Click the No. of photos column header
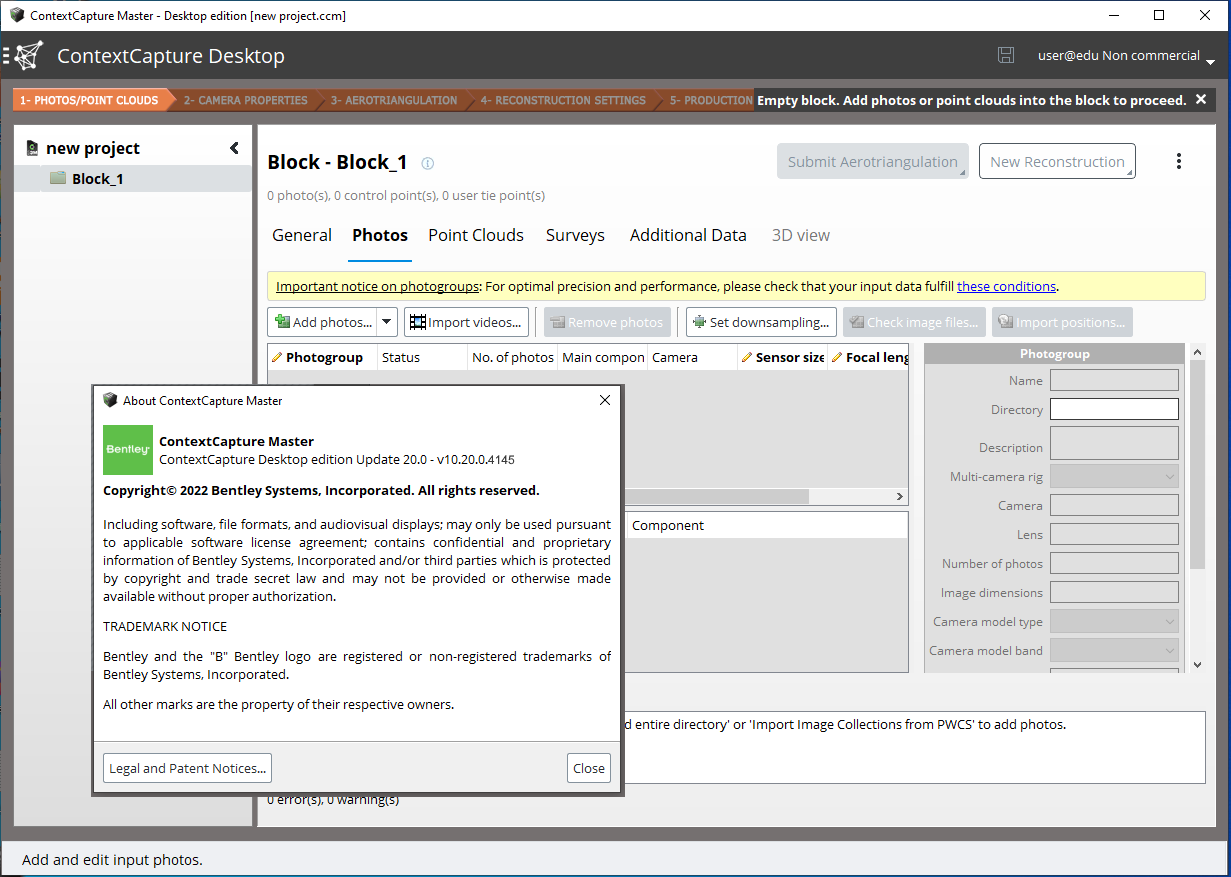This screenshot has height=877, width=1231. [x=512, y=357]
